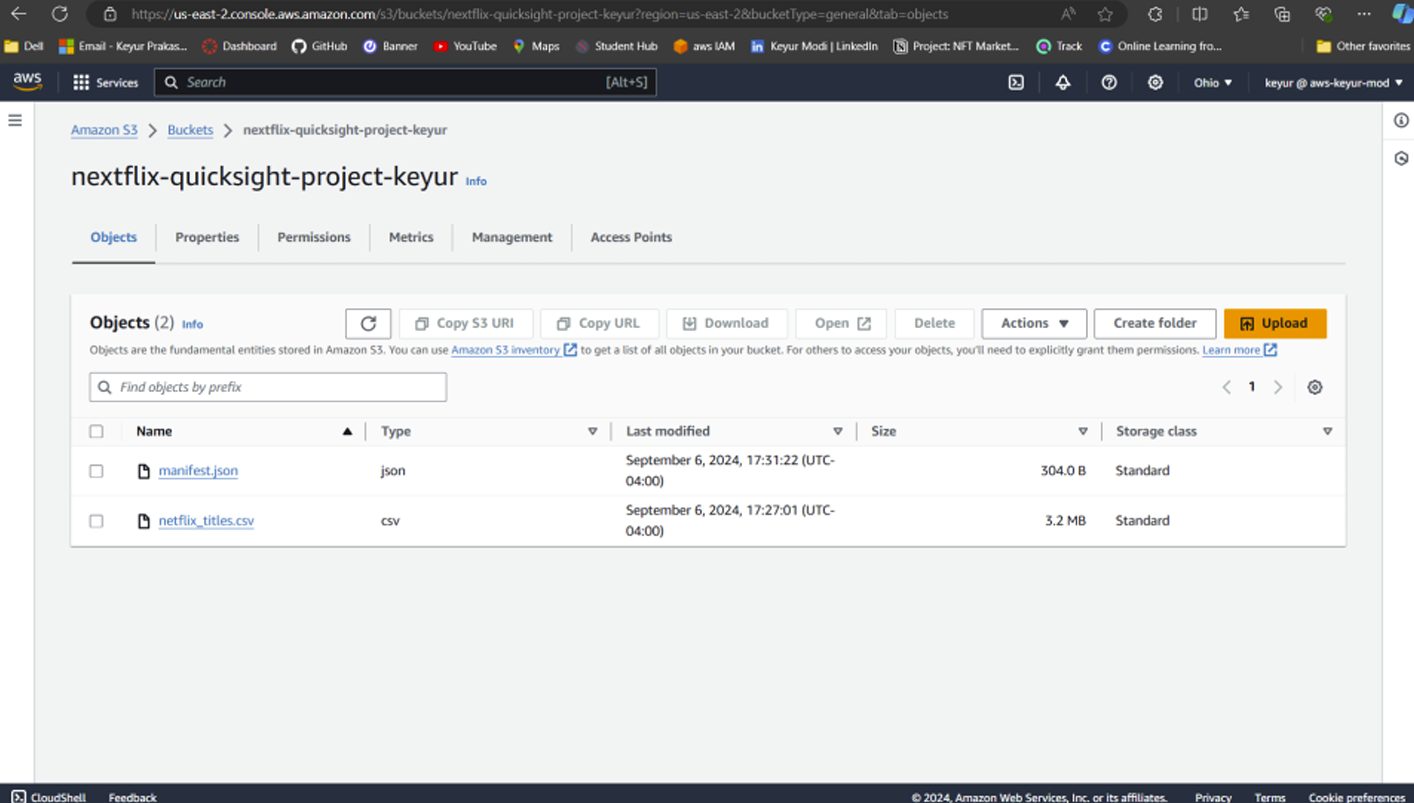1414x803 pixels.
Task: Open the CloudShell icon in top navigation
Action: click(1016, 83)
